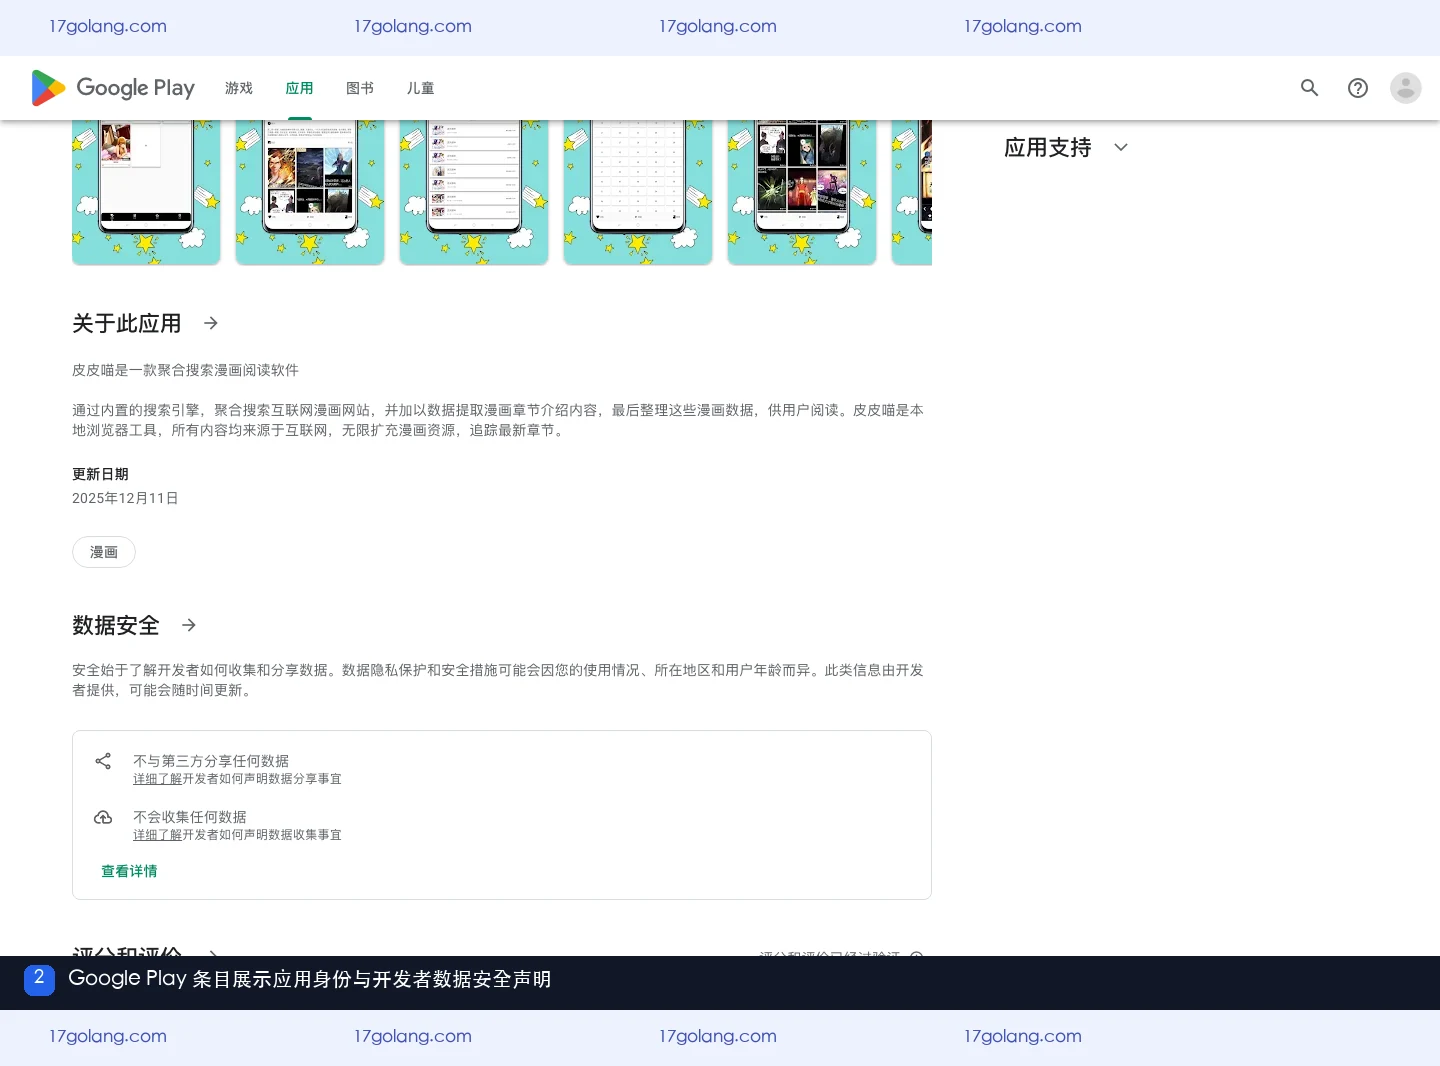Click the 漫画 category chip
Image resolution: width=1440 pixels, height=1066 pixels.
click(x=104, y=552)
